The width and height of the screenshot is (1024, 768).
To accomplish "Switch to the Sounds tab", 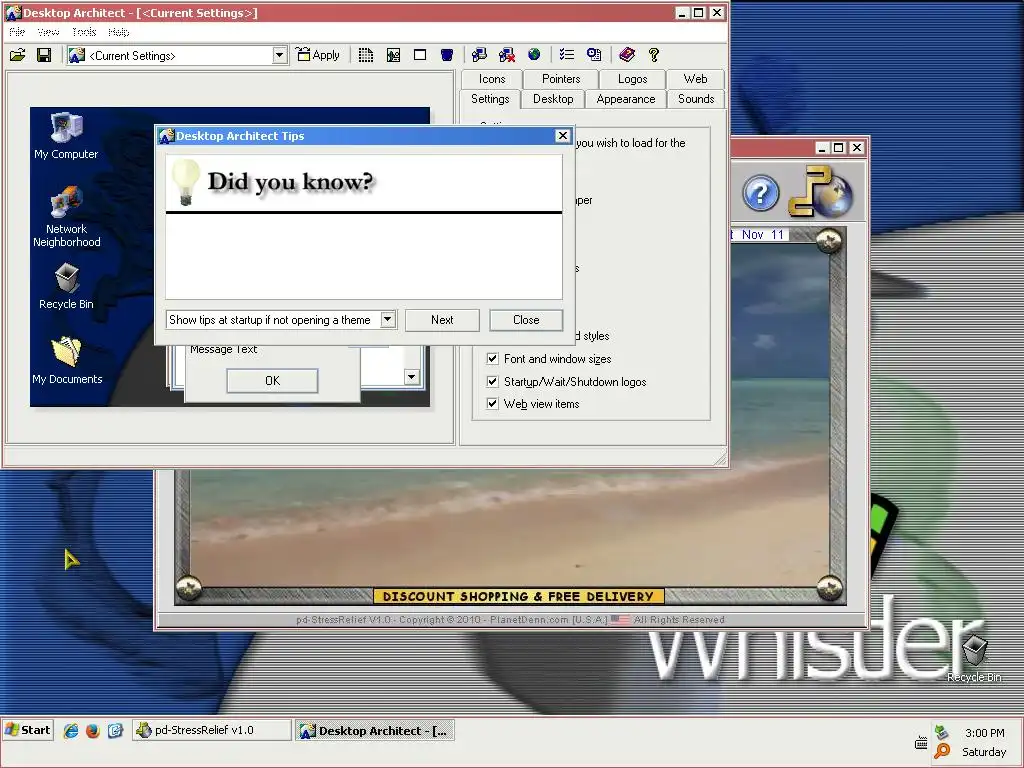I will tap(696, 99).
